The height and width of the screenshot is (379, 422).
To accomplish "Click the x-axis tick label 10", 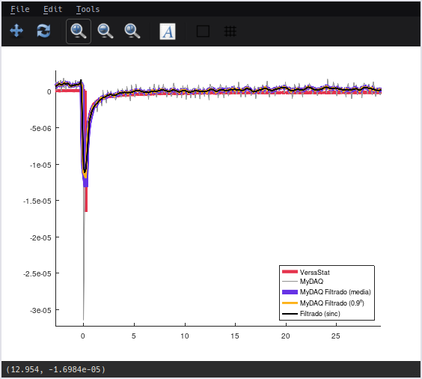I will click(185, 336).
